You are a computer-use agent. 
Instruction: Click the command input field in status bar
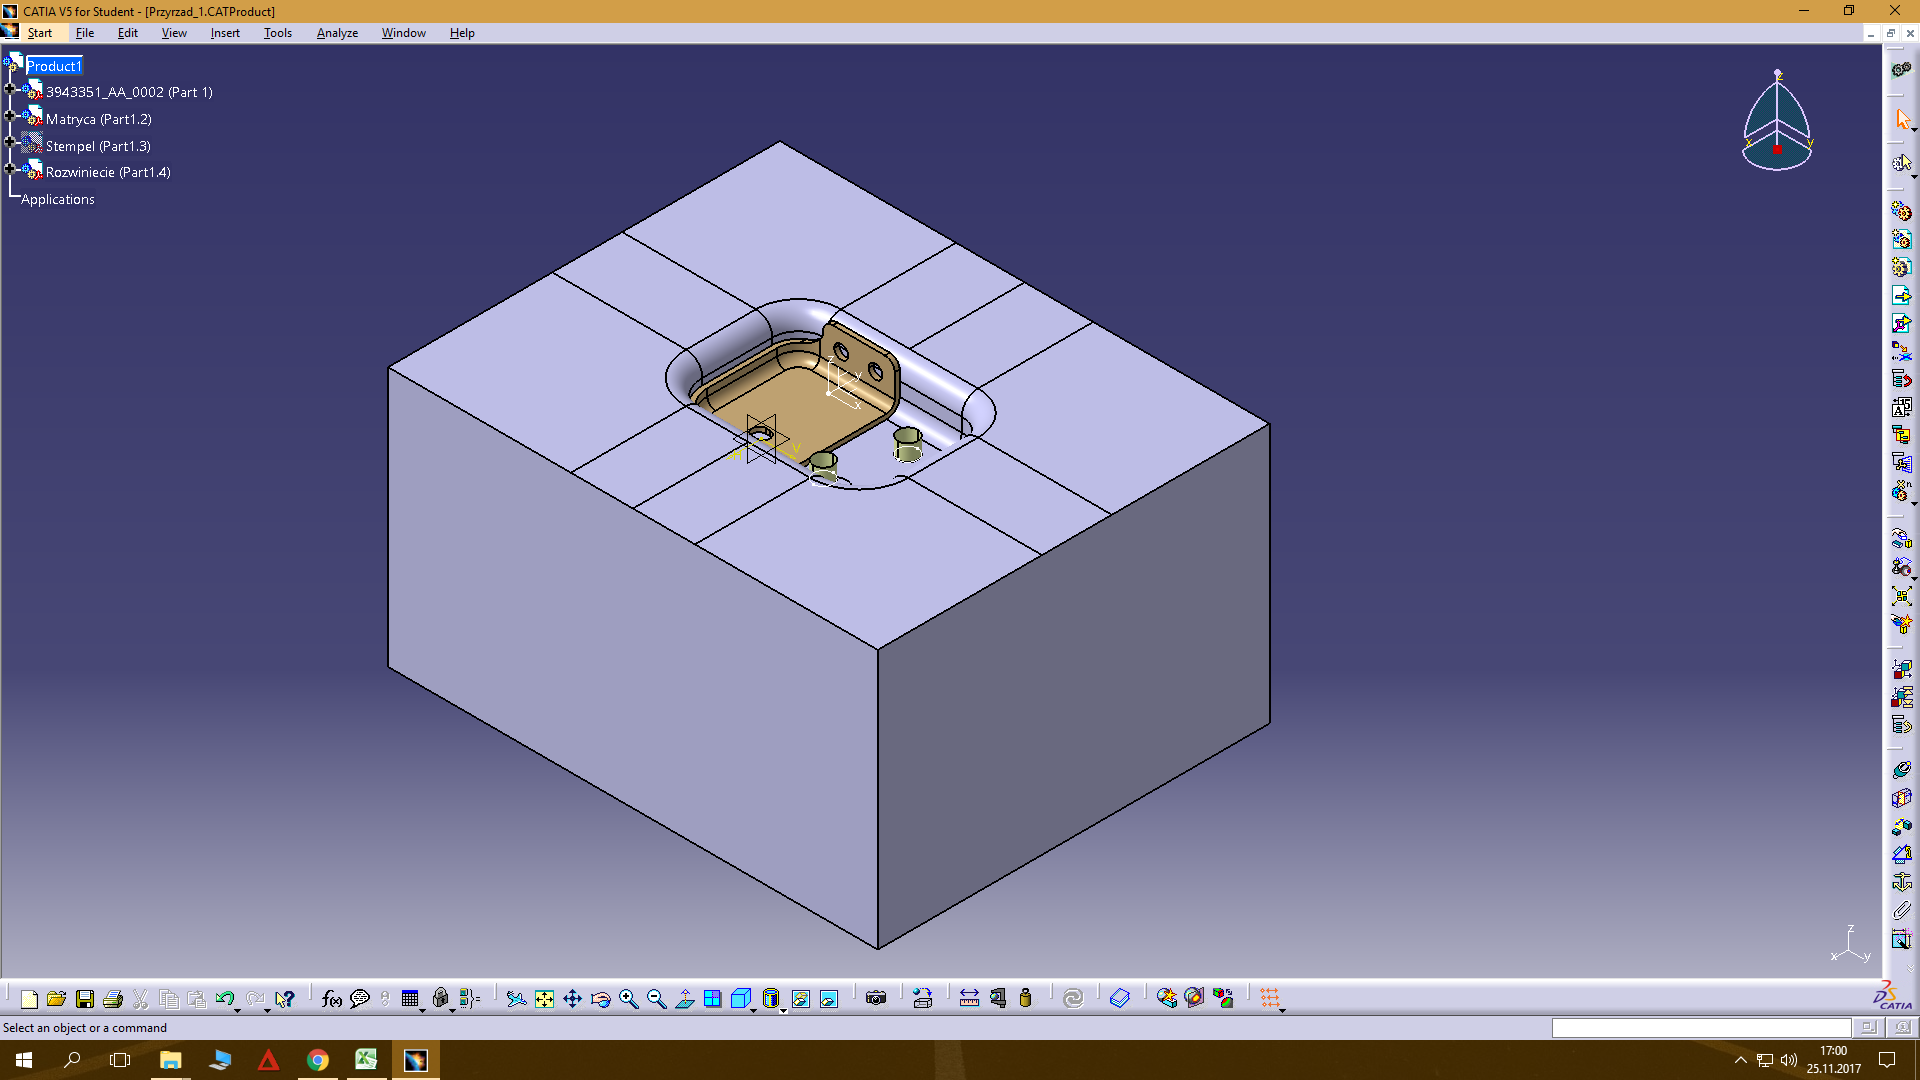click(1700, 1028)
